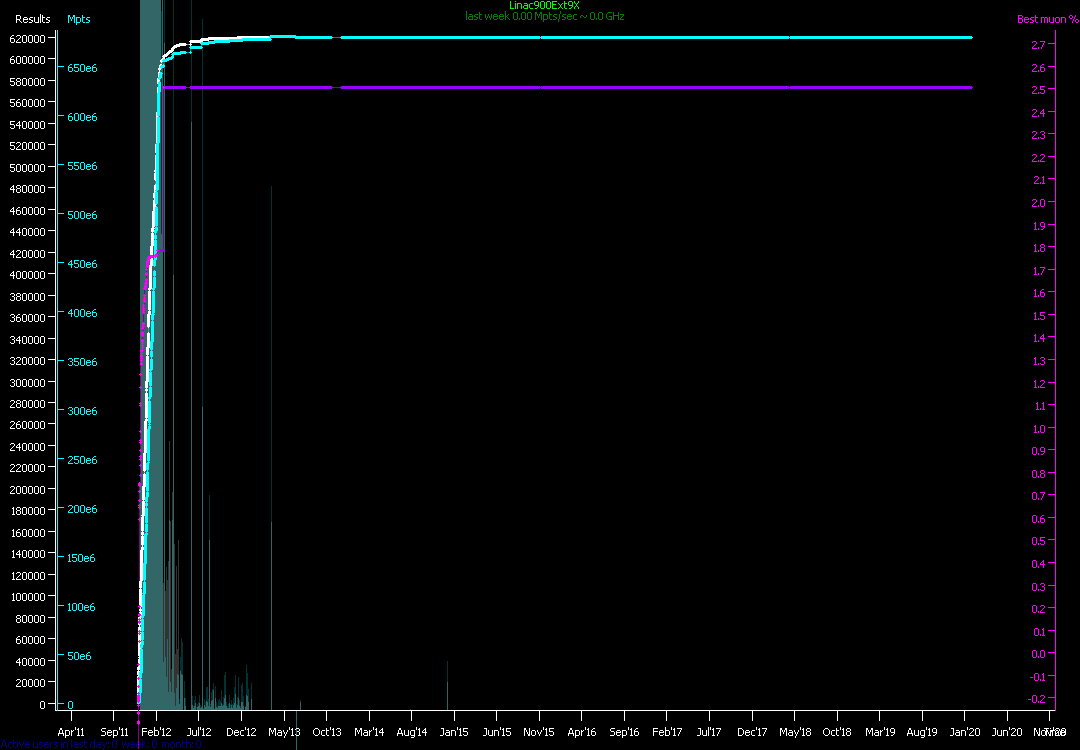Click the 'last week 0.00 Mpts/sec' subtitle
The image size is (1080, 750).
coord(544,17)
